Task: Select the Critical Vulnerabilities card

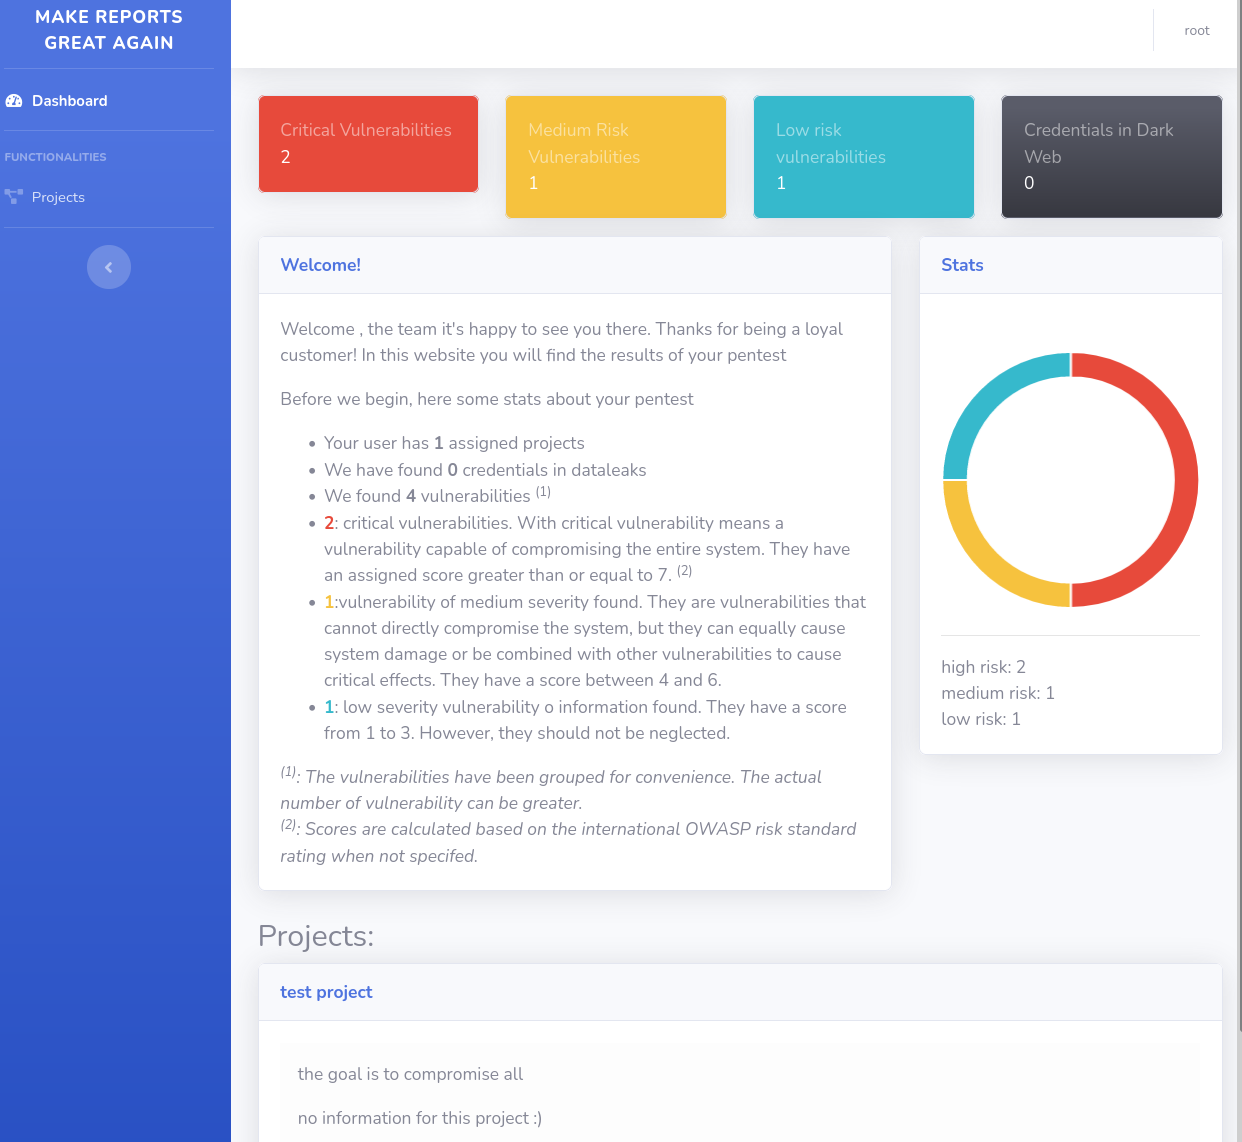Action: (368, 144)
